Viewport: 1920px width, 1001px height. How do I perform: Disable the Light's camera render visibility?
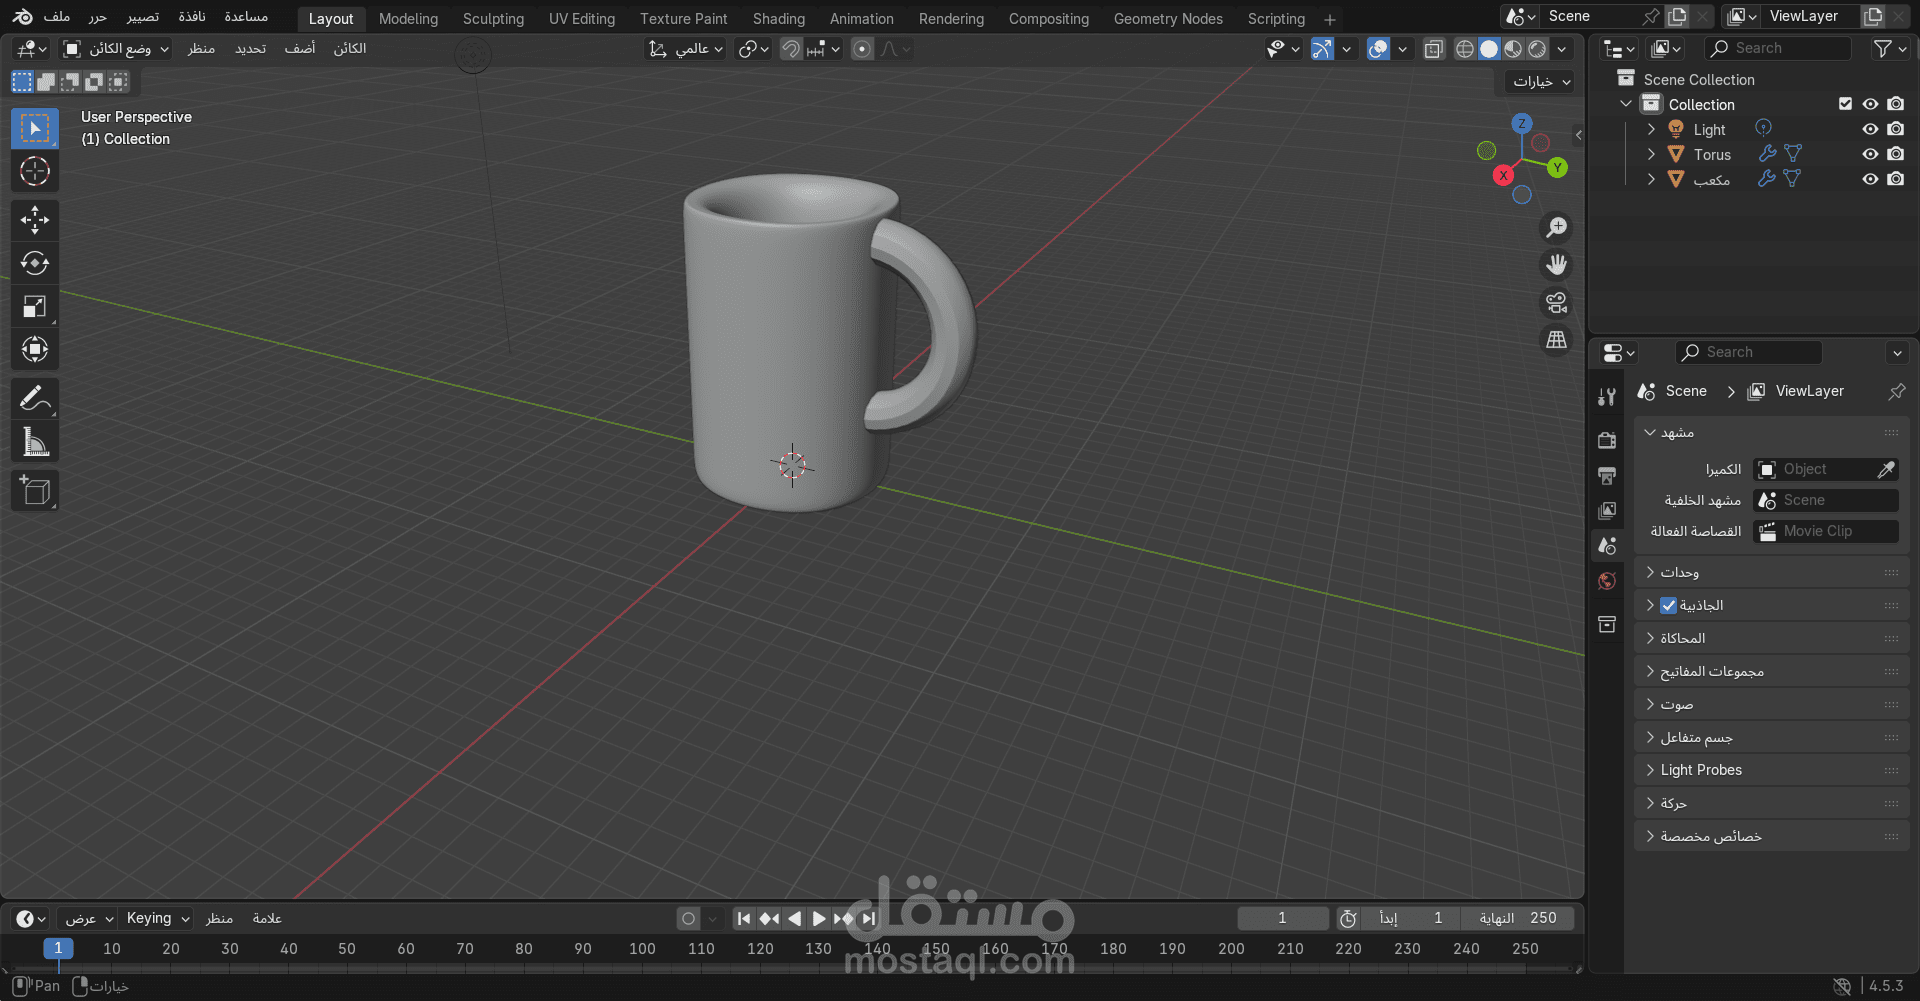(x=1896, y=128)
